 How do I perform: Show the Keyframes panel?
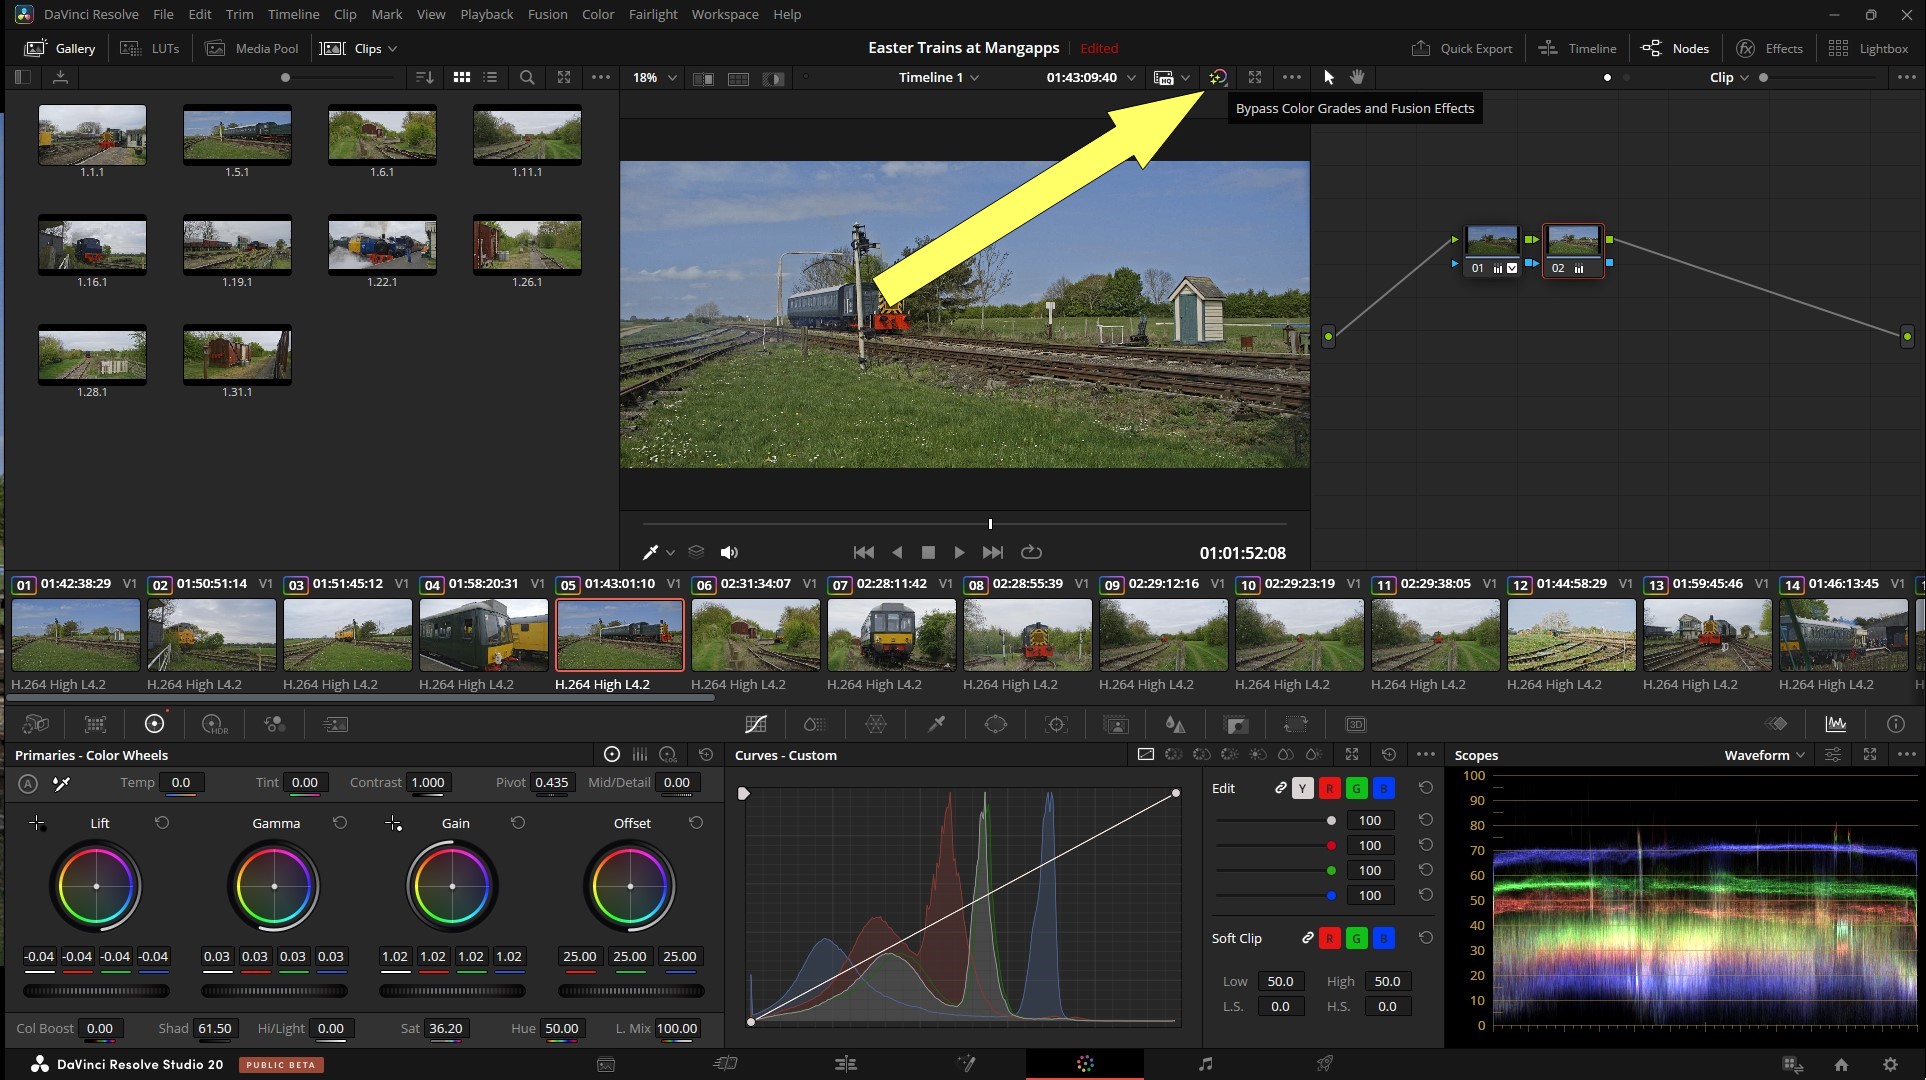click(1776, 724)
